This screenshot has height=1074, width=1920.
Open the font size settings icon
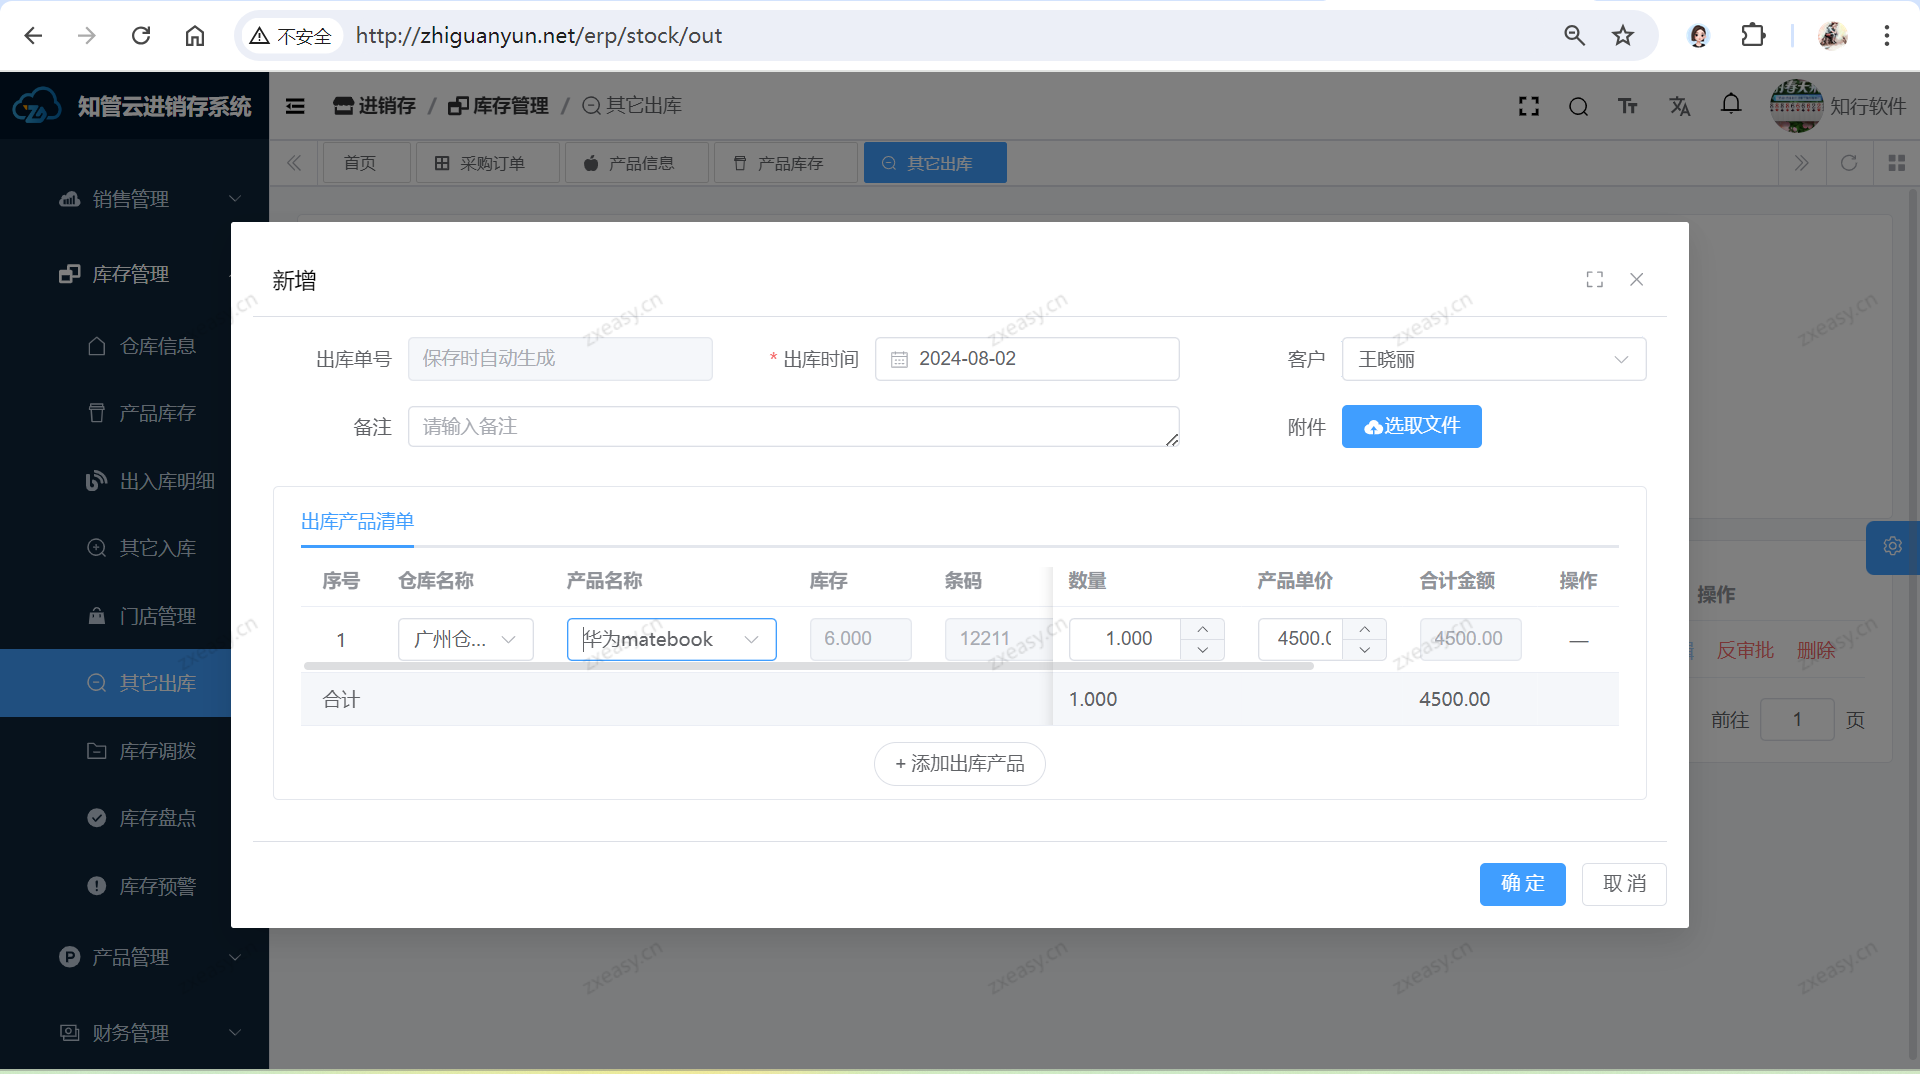[x=1628, y=106]
